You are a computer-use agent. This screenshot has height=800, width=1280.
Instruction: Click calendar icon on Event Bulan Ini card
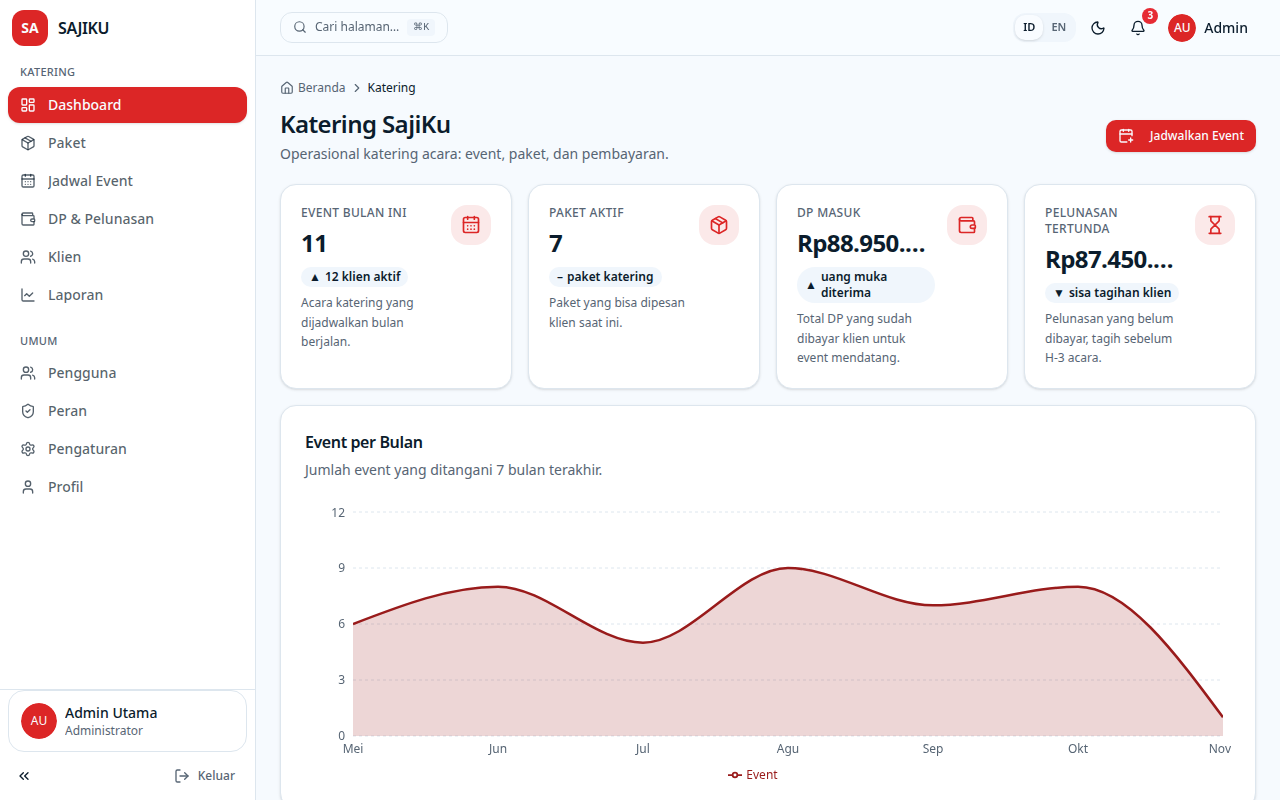(x=471, y=225)
